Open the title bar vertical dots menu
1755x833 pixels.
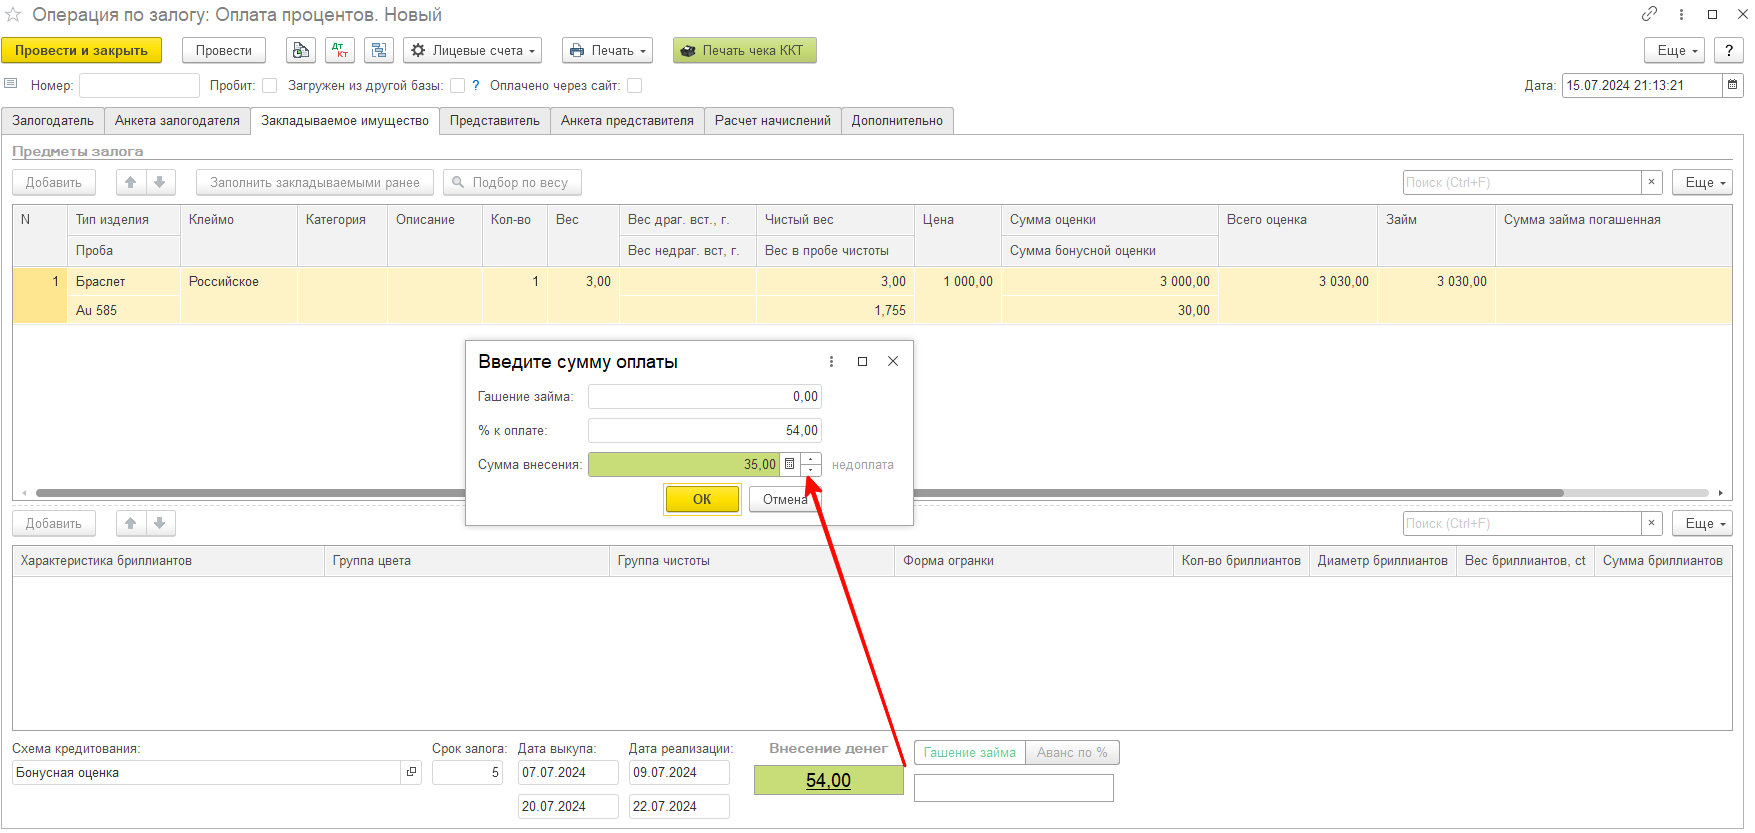pyautogui.click(x=1681, y=14)
